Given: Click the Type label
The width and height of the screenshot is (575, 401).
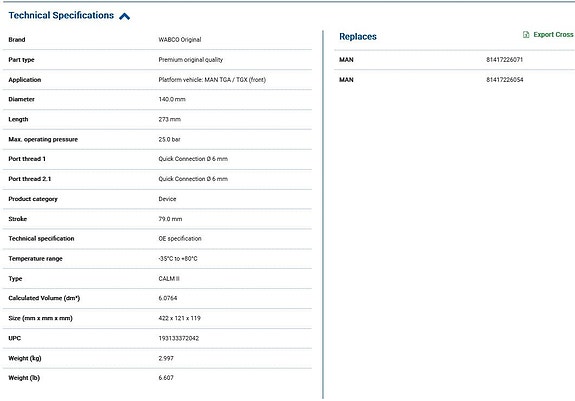Looking at the screenshot, I should 15,279.
